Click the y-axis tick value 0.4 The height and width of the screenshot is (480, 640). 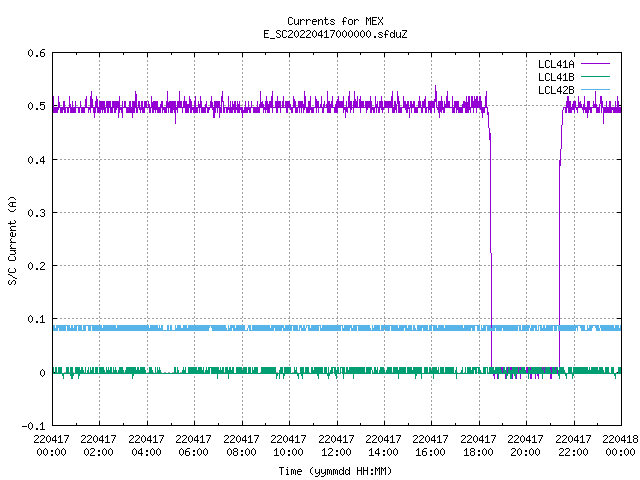coord(36,160)
